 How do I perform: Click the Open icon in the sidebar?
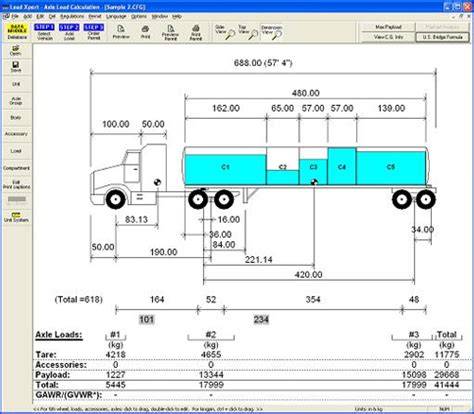[16, 50]
